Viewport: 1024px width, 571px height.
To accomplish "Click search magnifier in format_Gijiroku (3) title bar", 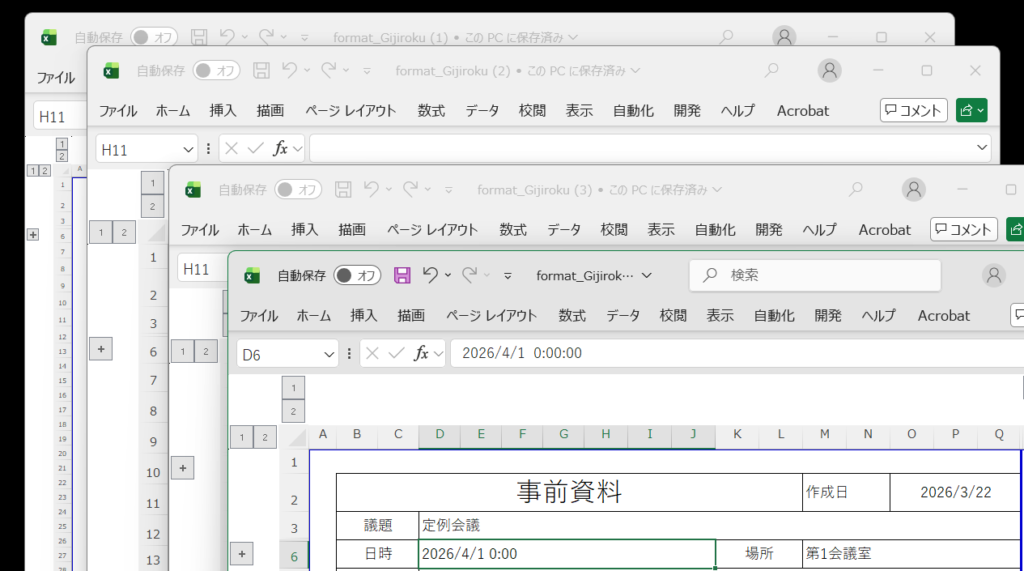I will tap(855, 189).
